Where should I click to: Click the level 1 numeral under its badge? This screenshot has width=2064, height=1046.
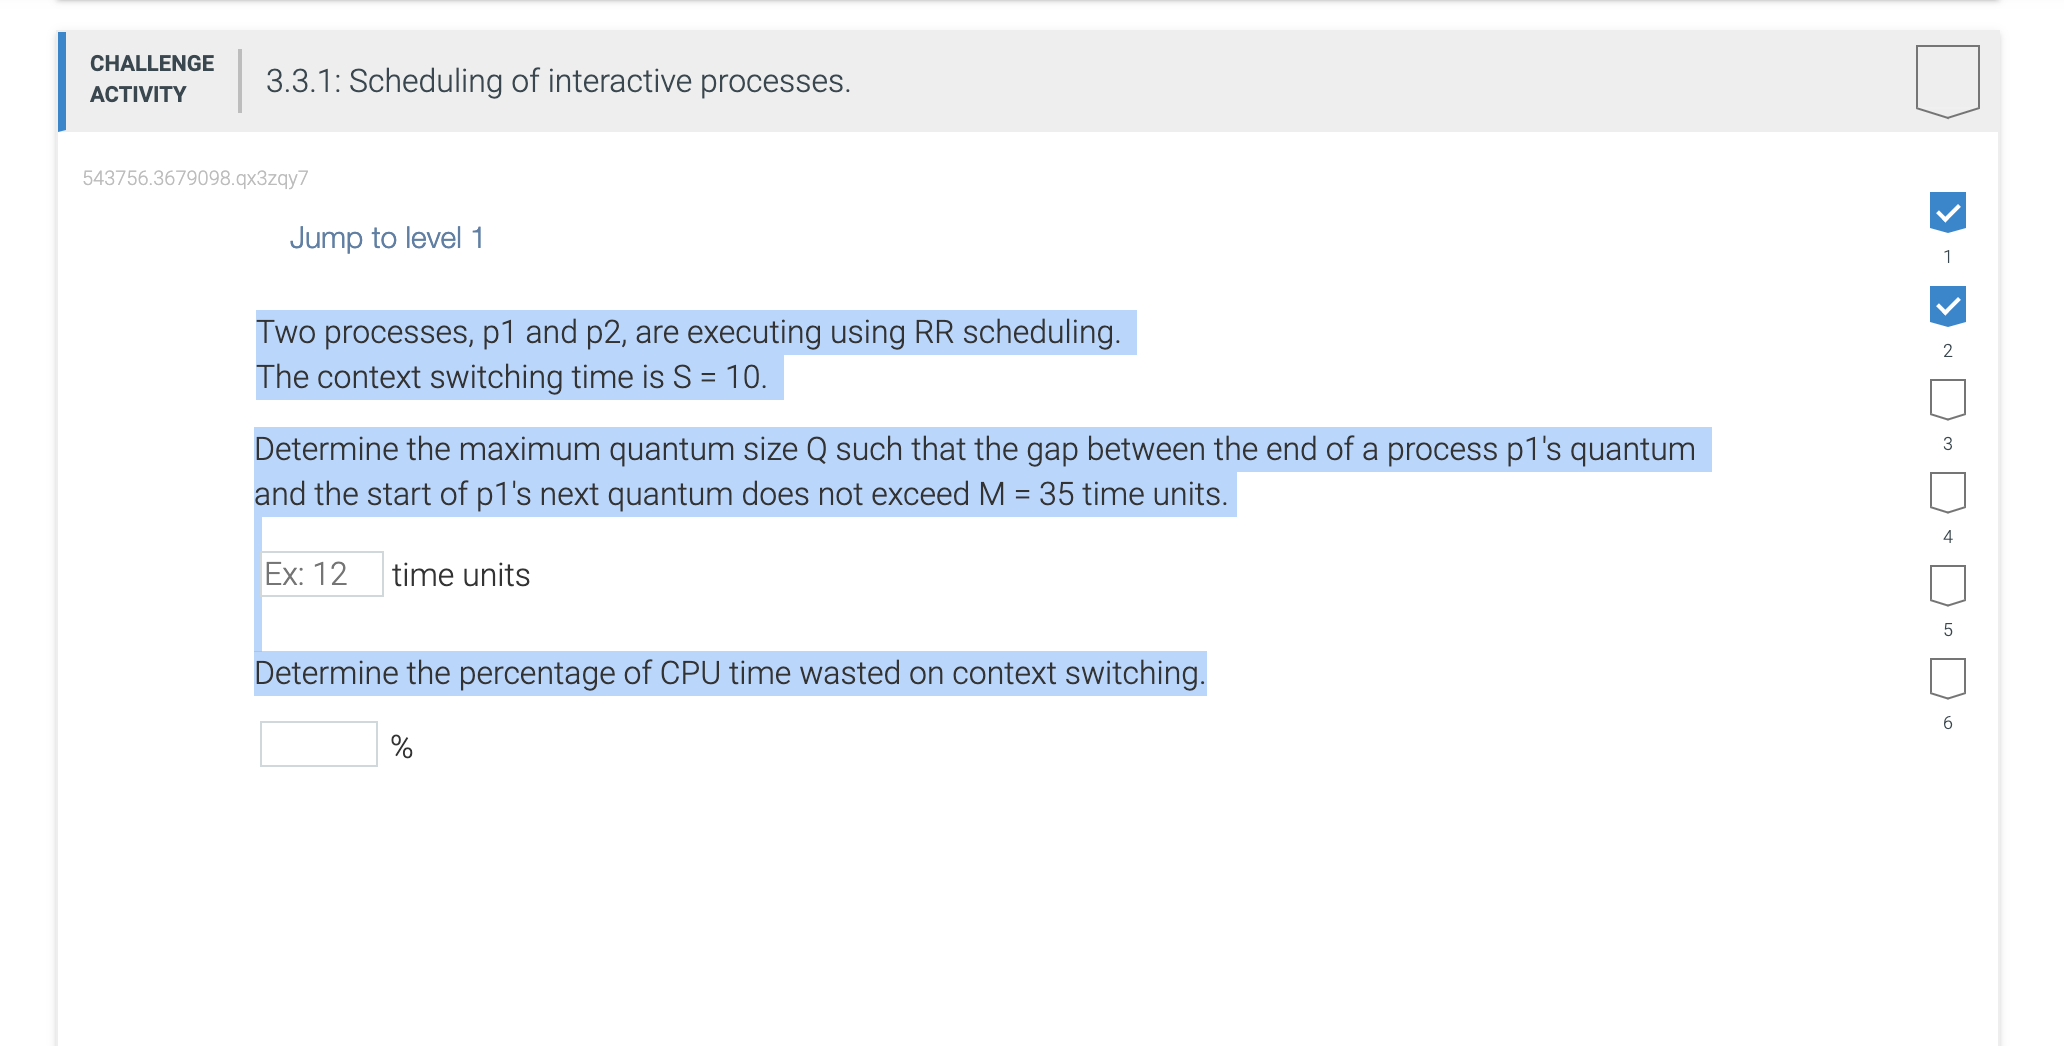click(1946, 256)
